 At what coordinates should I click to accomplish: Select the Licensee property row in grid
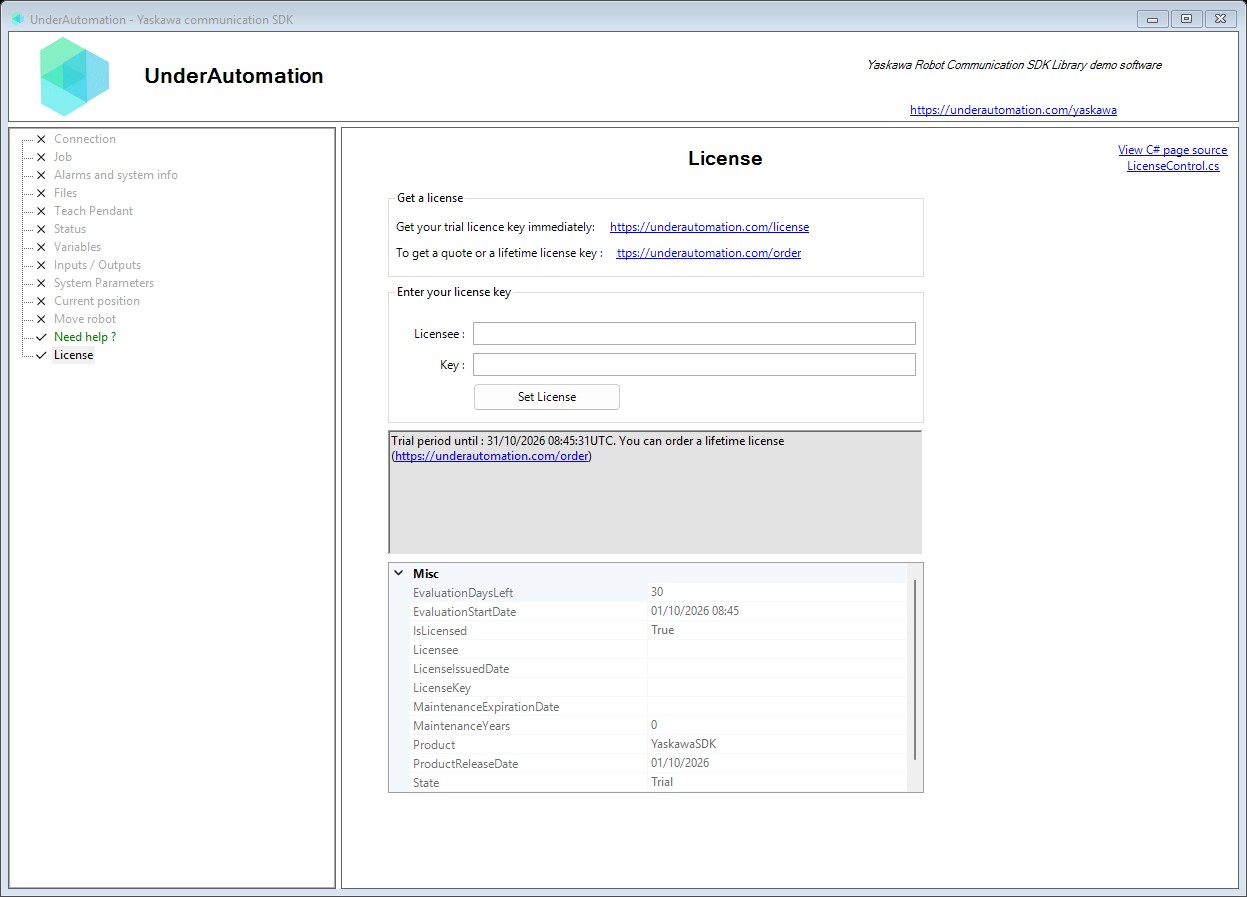(648, 650)
